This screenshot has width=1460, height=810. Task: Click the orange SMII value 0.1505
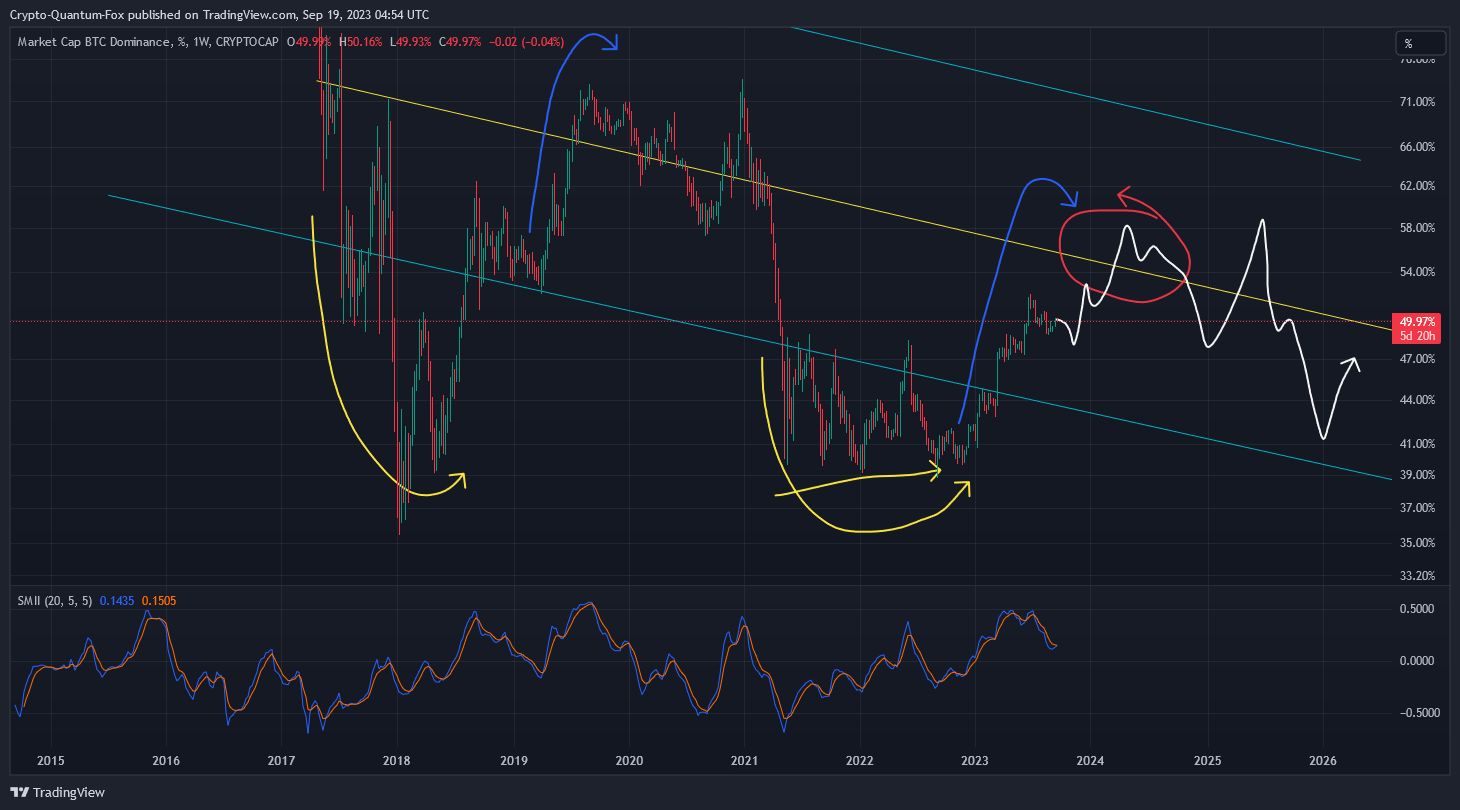pos(159,600)
